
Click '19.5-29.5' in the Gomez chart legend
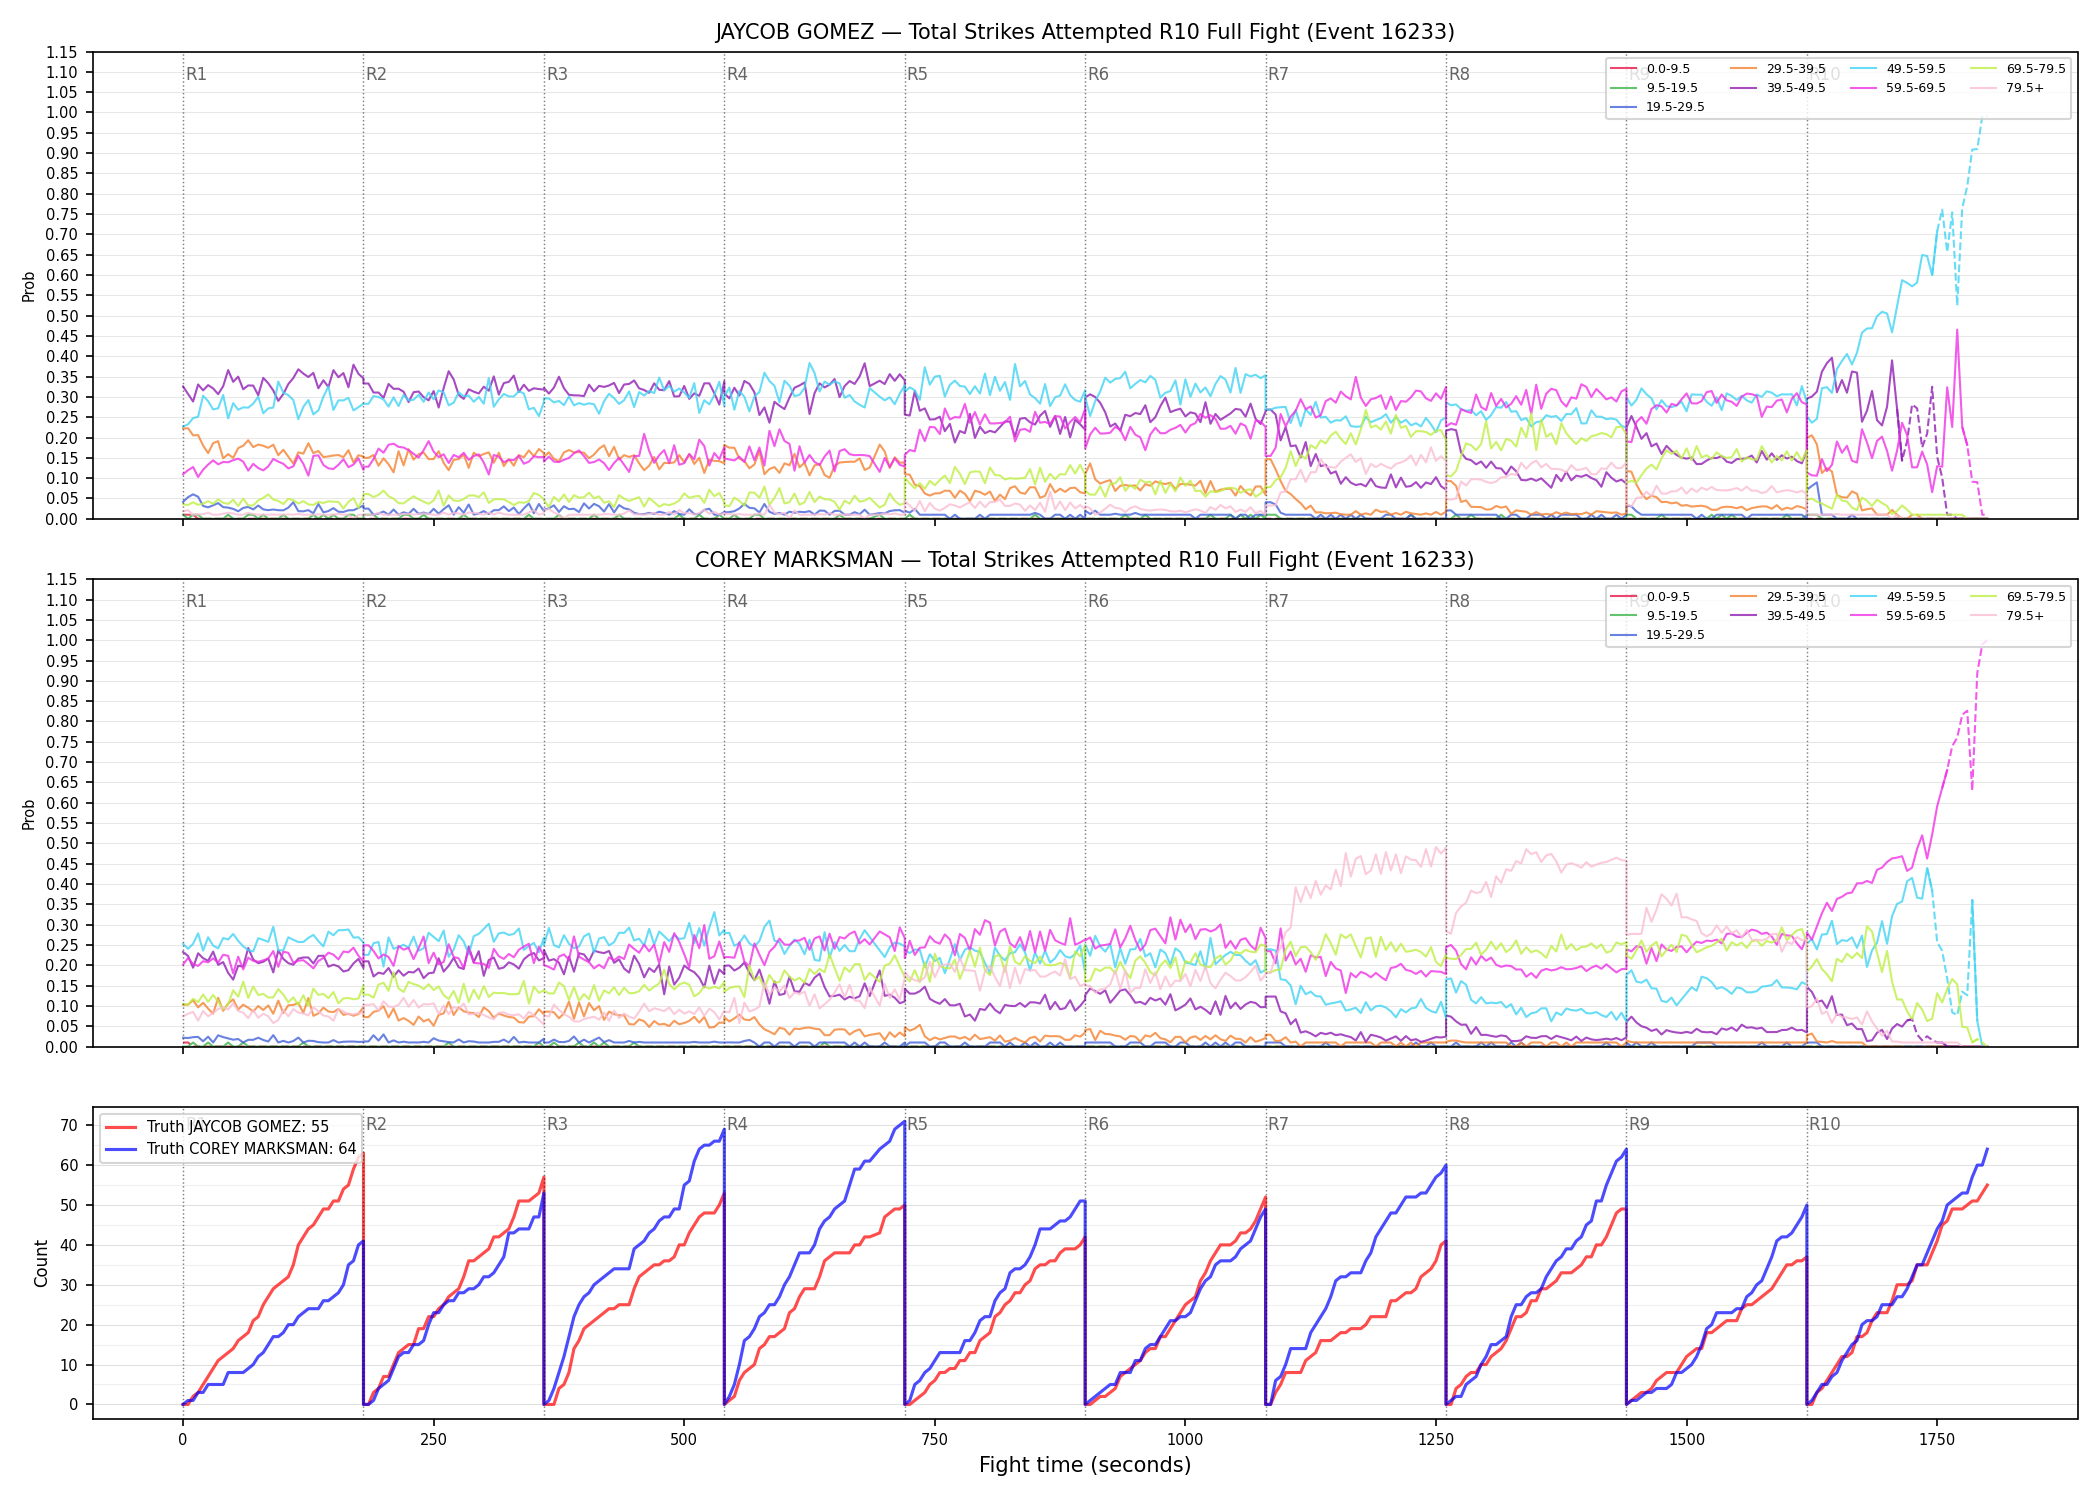pyautogui.click(x=1675, y=107)
